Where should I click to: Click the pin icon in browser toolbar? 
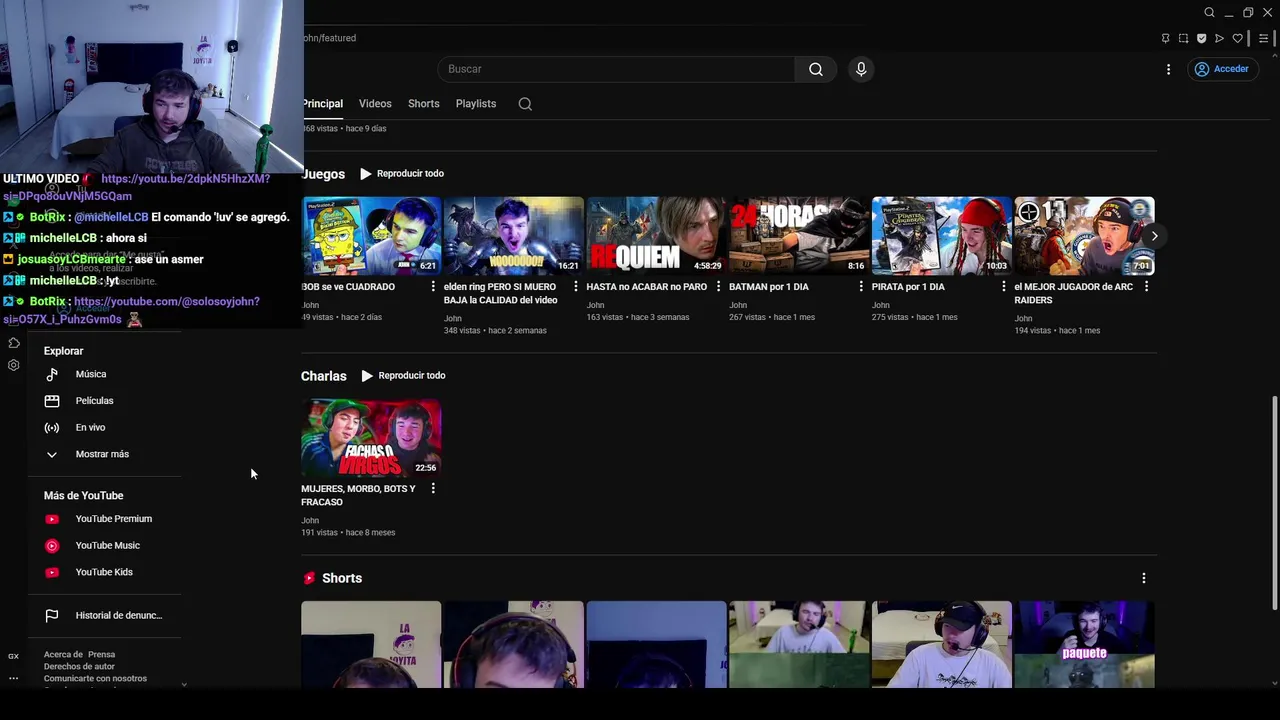click(1165, 39)
